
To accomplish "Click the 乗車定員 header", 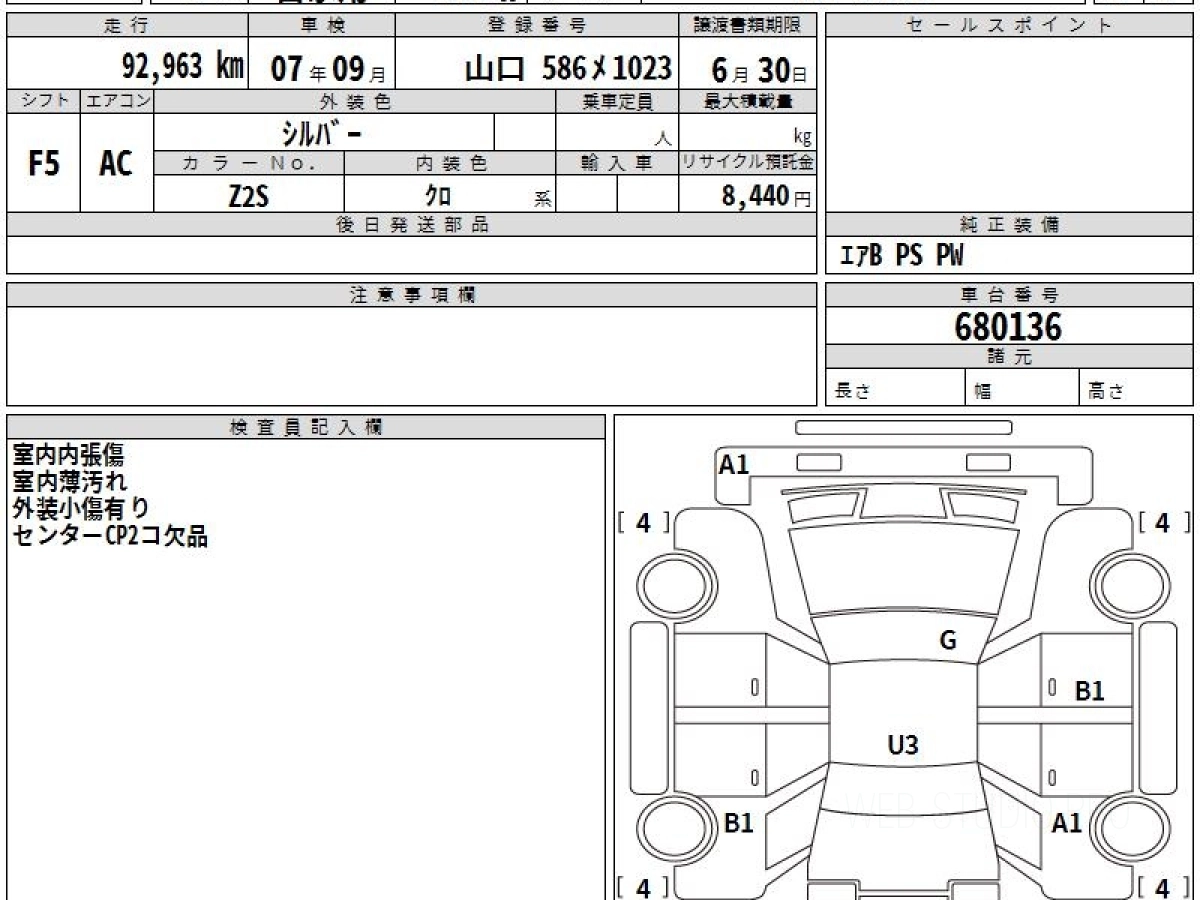I will click(x=617, y=101).
